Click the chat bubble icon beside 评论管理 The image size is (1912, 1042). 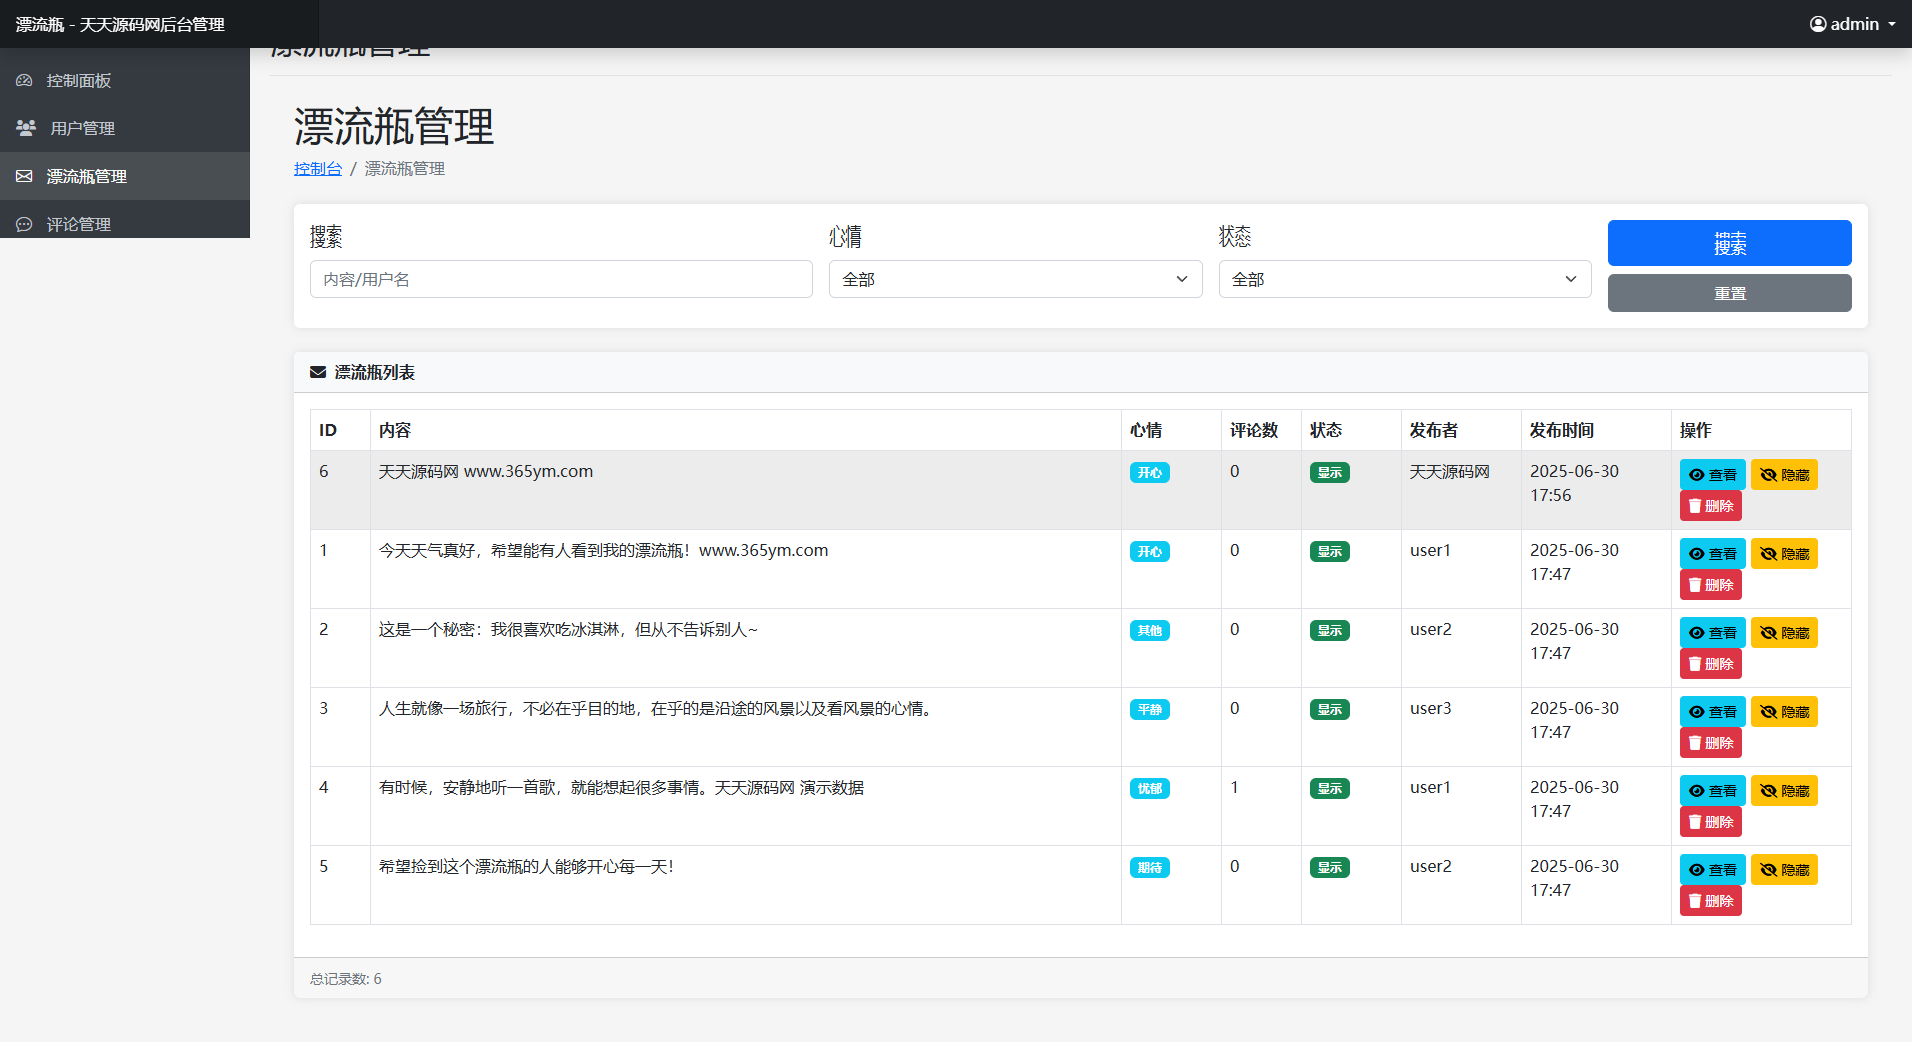(25, 224)
